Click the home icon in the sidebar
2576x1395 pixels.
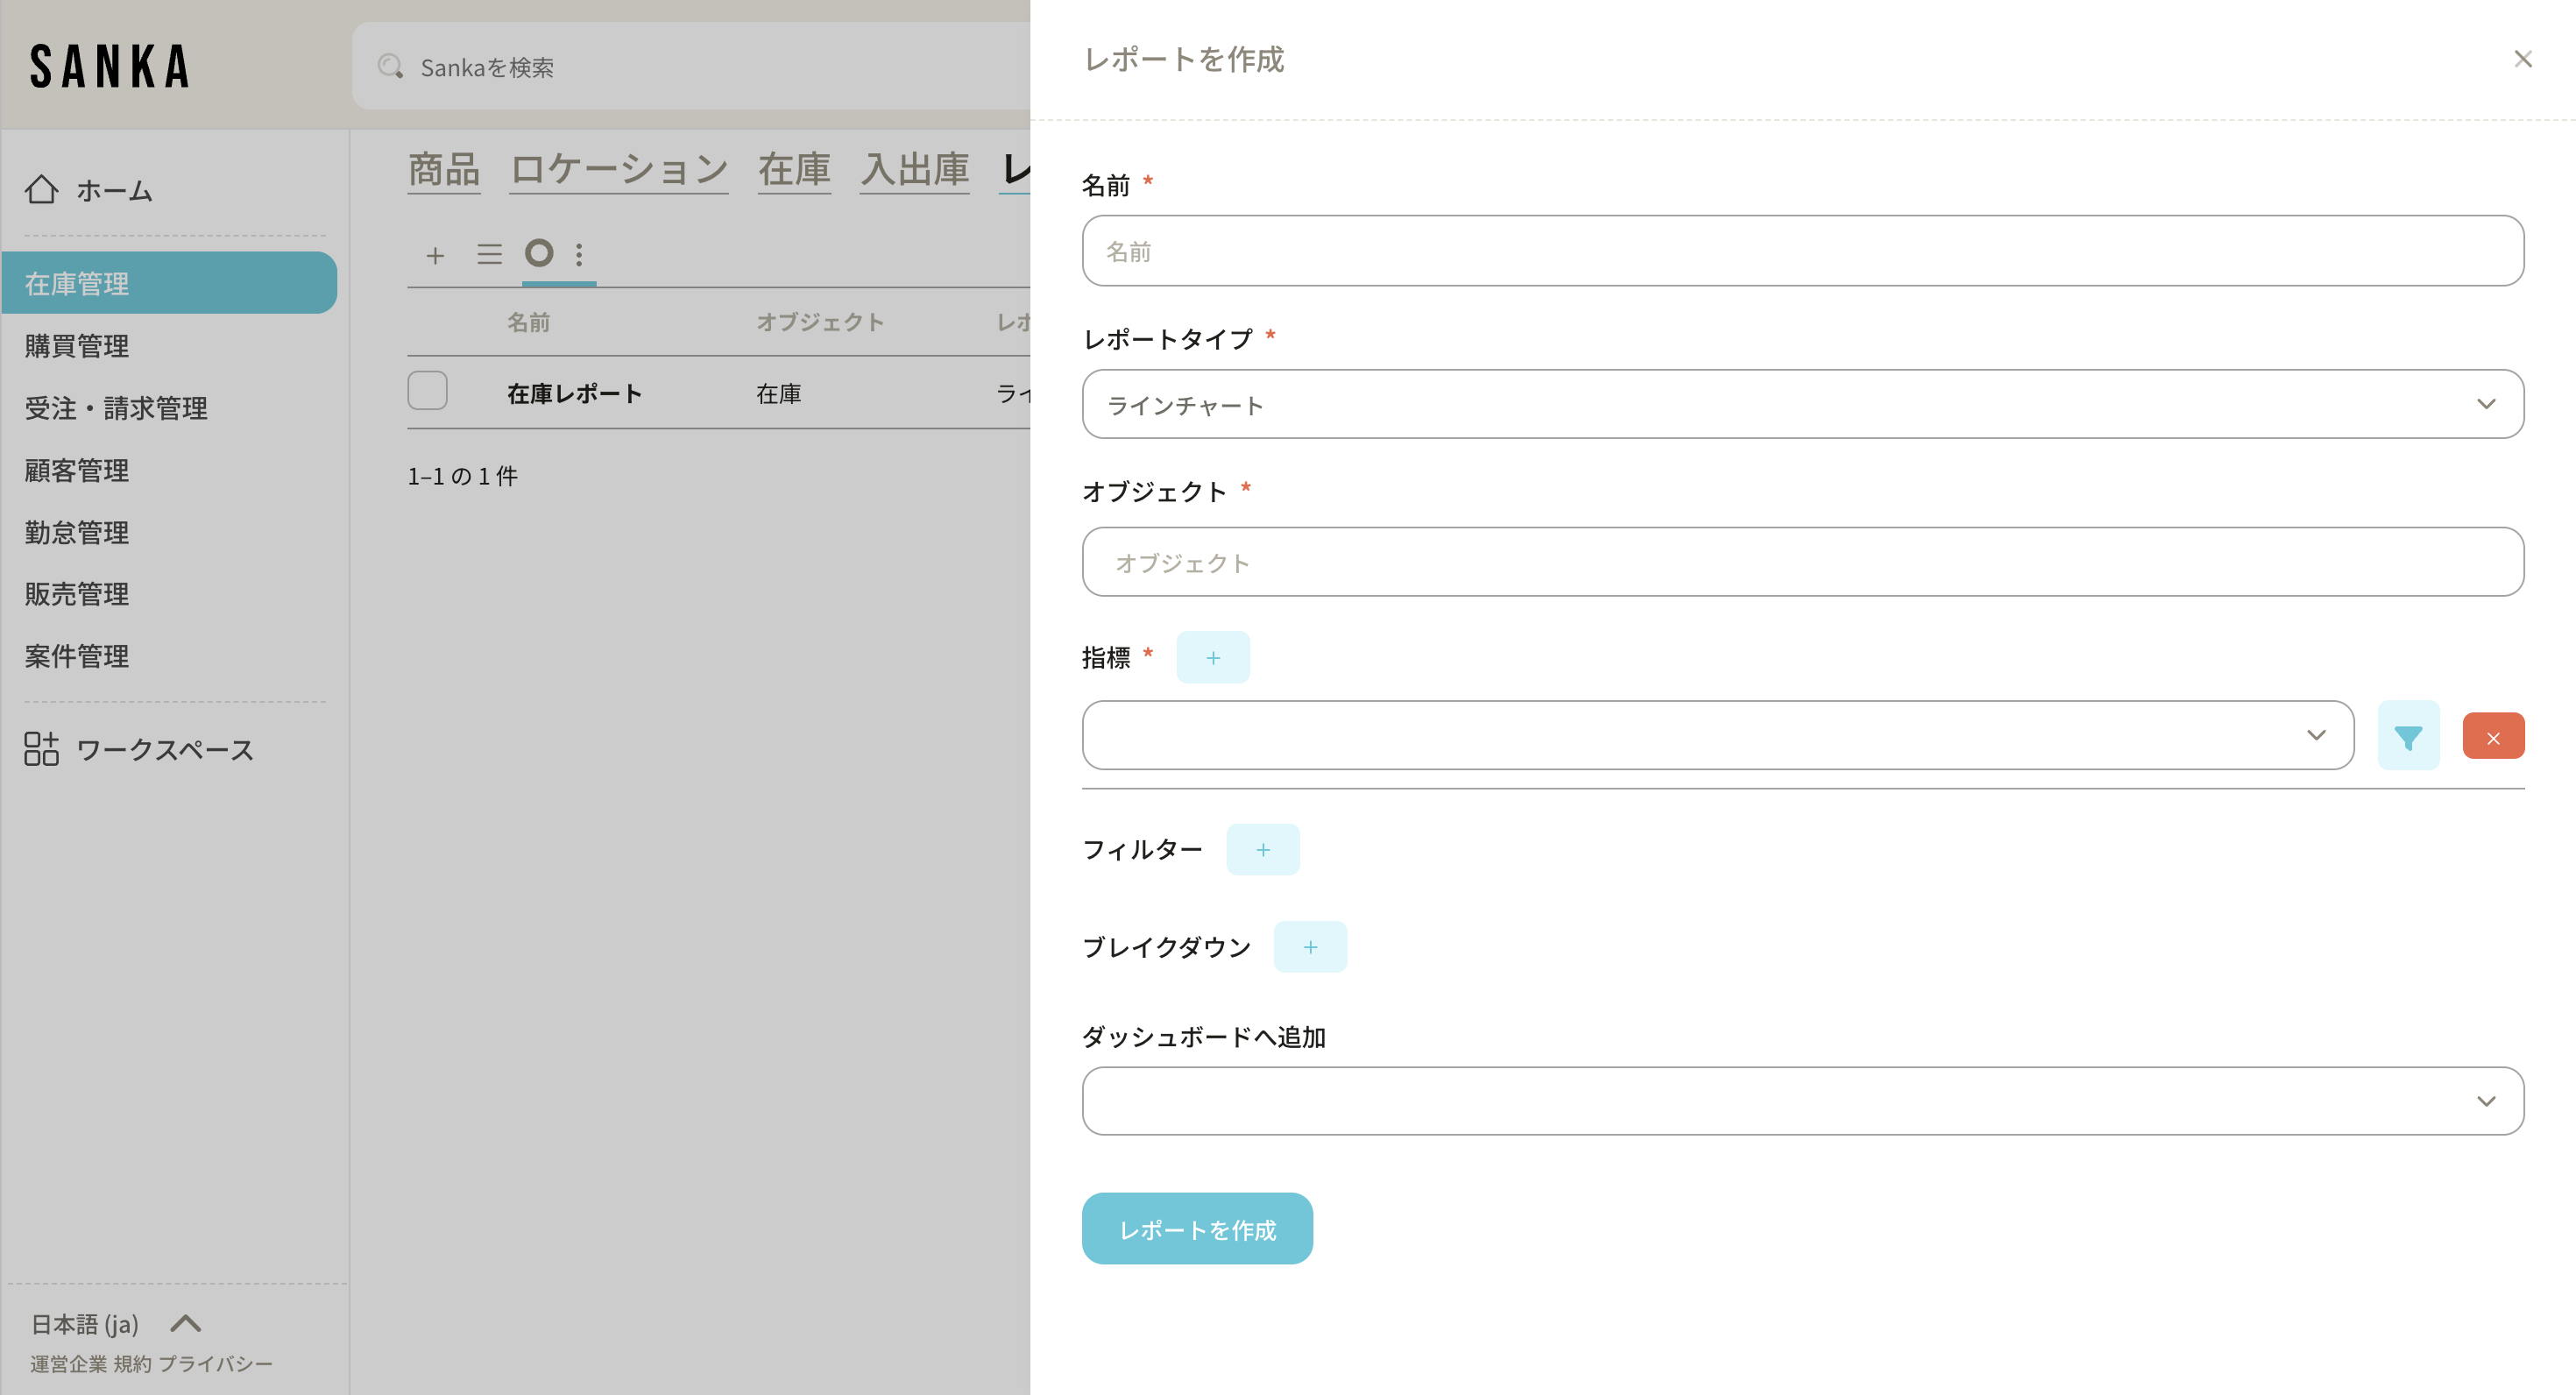(41, 189)
